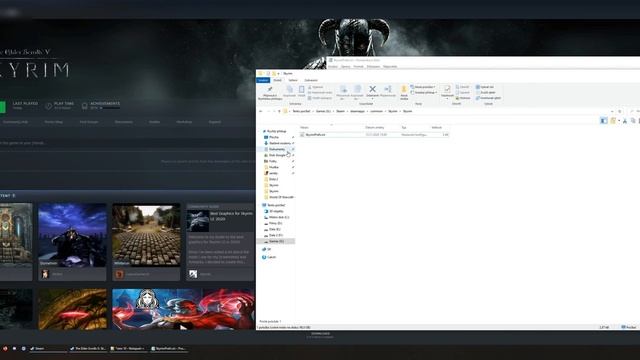Image resolution: width=640 pixels, height=360 pixels.
Task: Switch to the Domů ribbon tab
Action: (278, 80)
